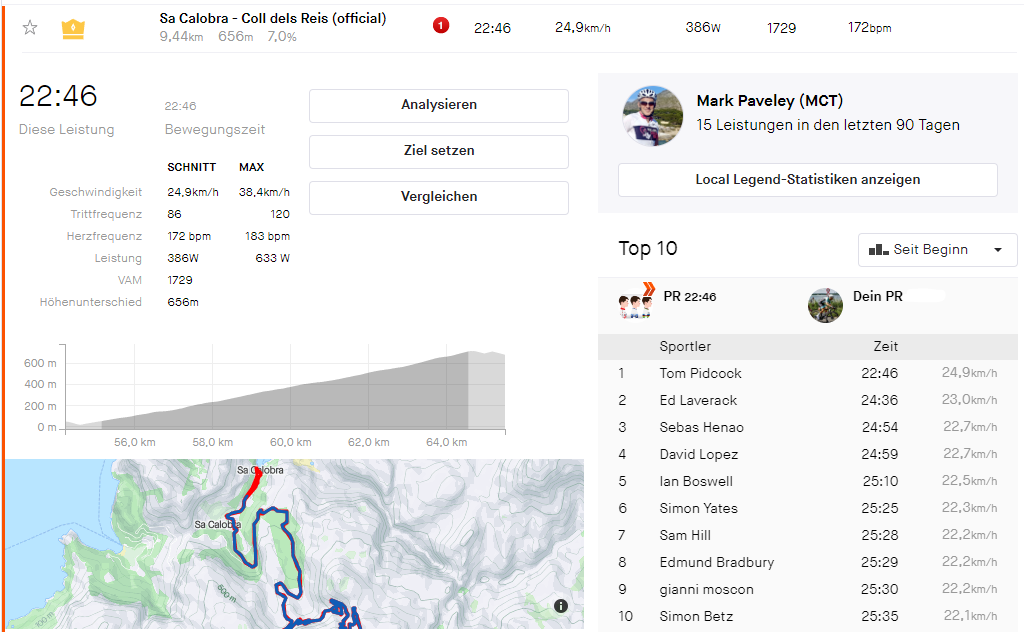This screenshot has height=632, width=1024.
Task: Open the Sa Calobra - Coll dels Reis segment title
Action: coord(273,19)
